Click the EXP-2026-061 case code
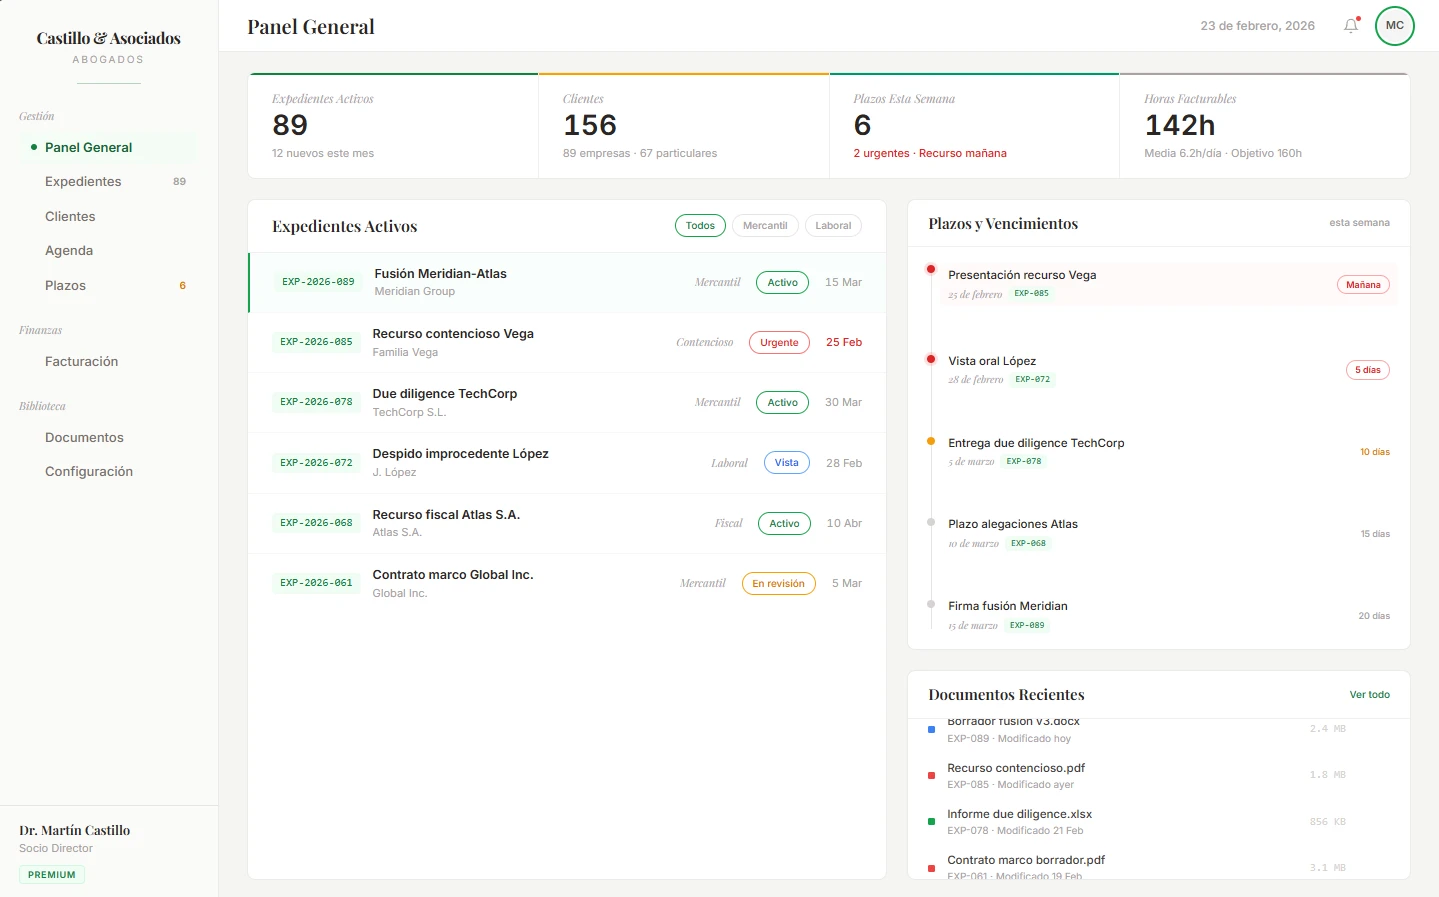This screenshot has height=897, width=1439. [x=316, y=583]
